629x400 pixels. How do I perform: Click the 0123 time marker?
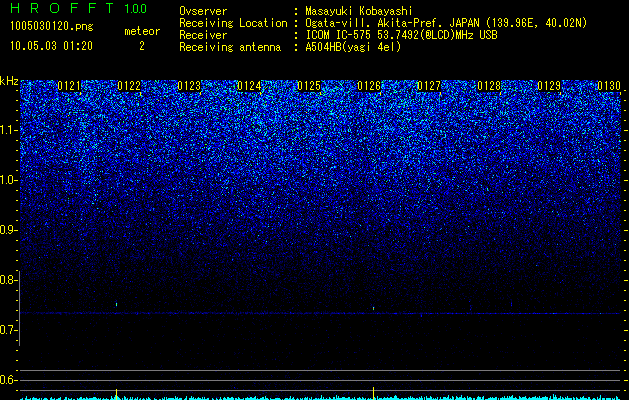click(189, 86)
